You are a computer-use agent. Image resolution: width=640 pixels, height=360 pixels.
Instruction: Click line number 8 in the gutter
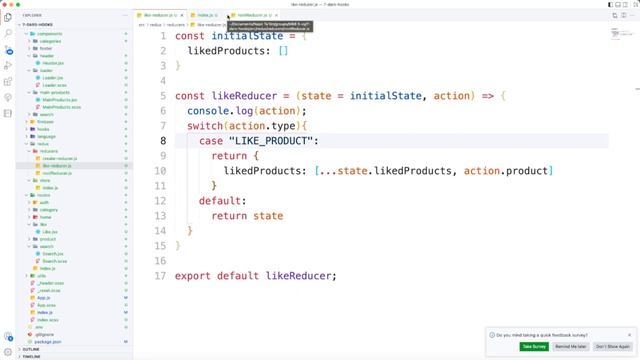tap(163, 141)
